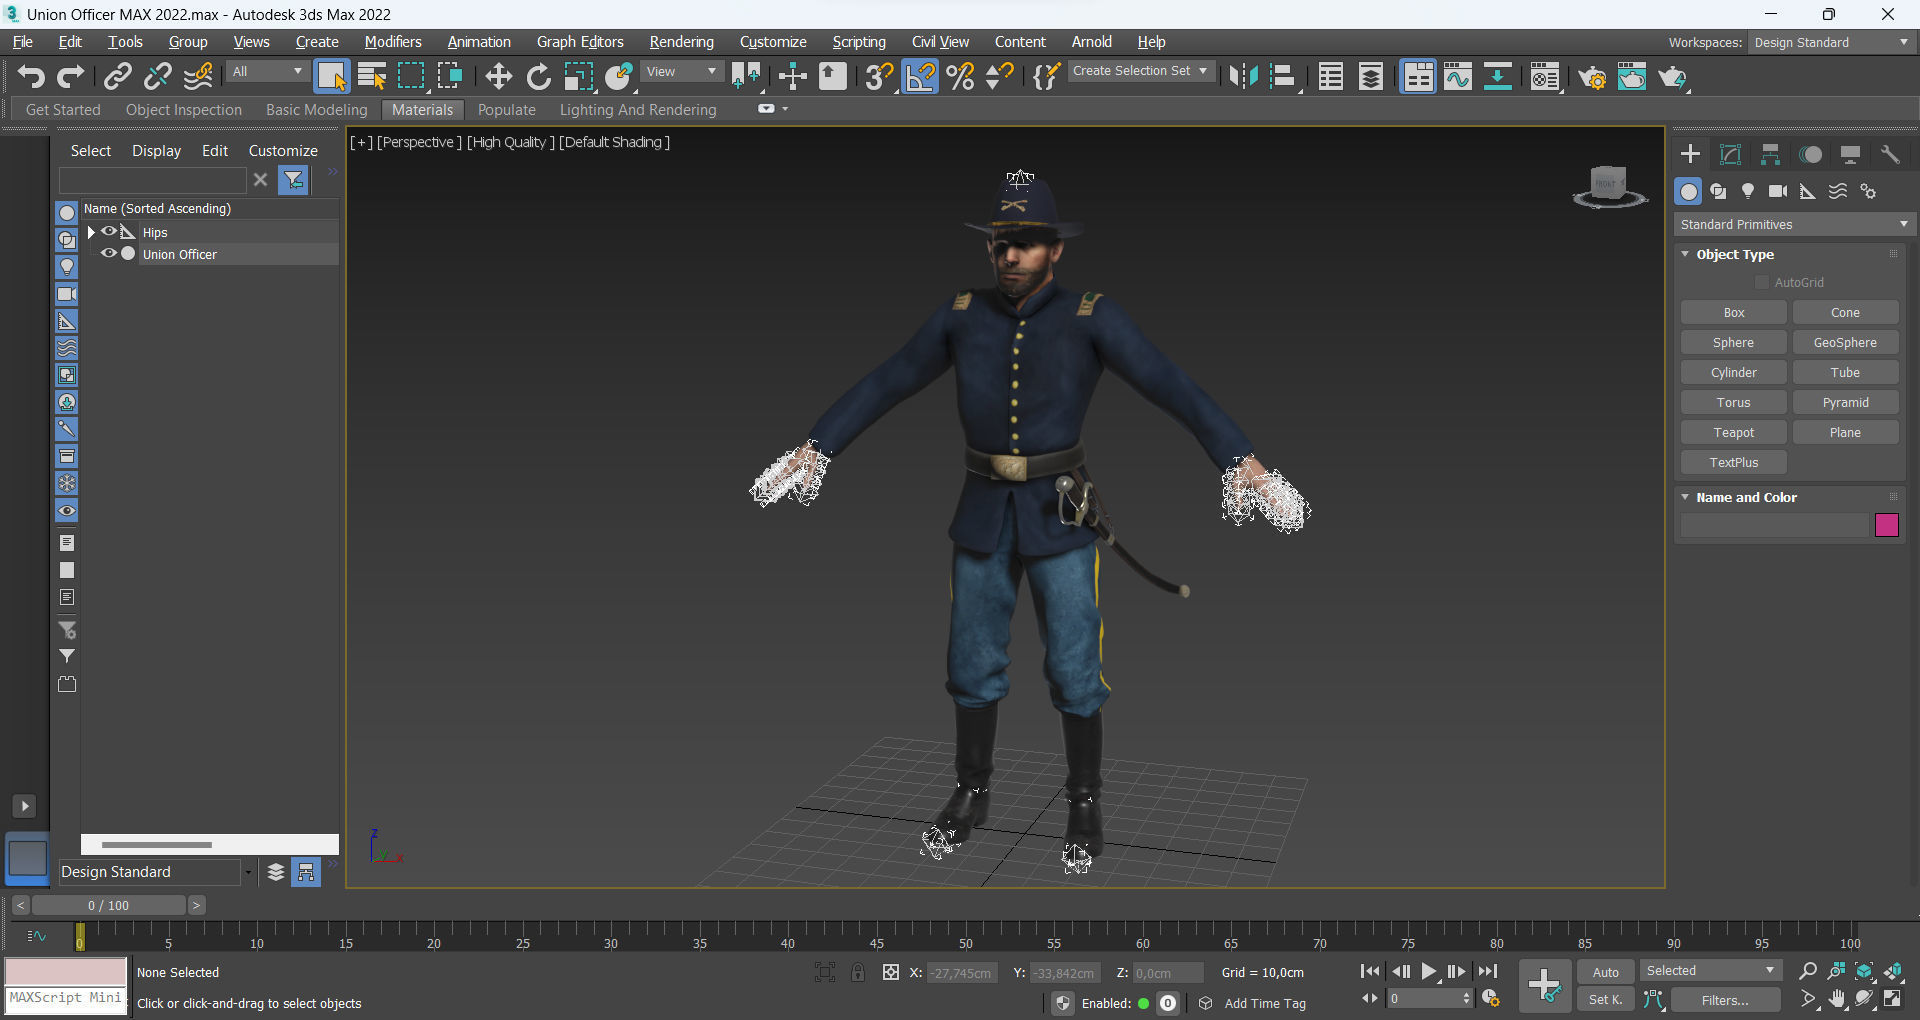Image resolution: width=1920 pixels, height=1020 pixels.
Task: Toggle Auto Key mode
Action: [1606, 972]
